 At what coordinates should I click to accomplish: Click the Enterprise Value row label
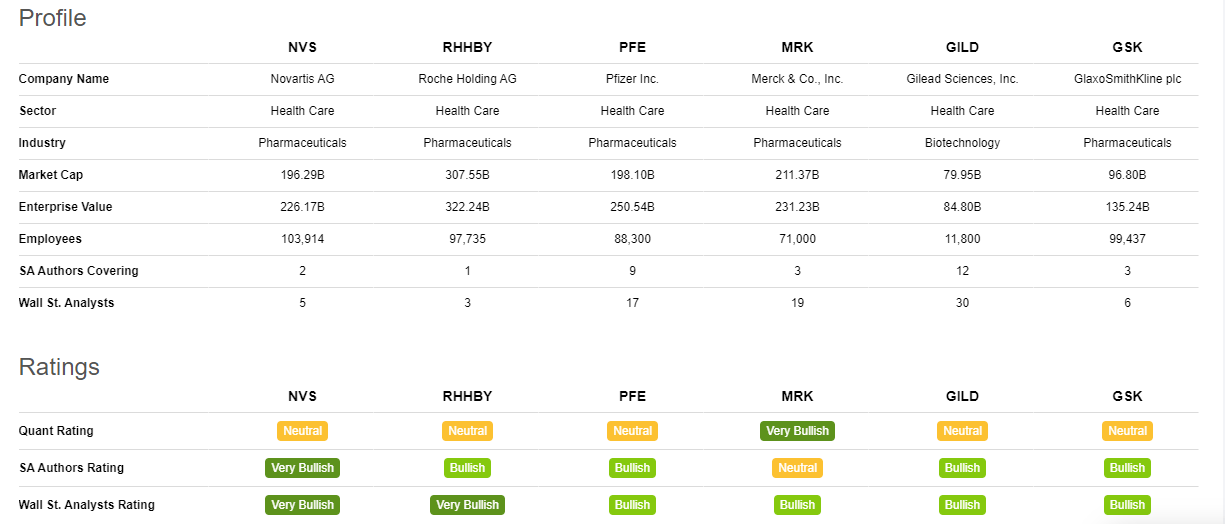[x=65, y=207]
